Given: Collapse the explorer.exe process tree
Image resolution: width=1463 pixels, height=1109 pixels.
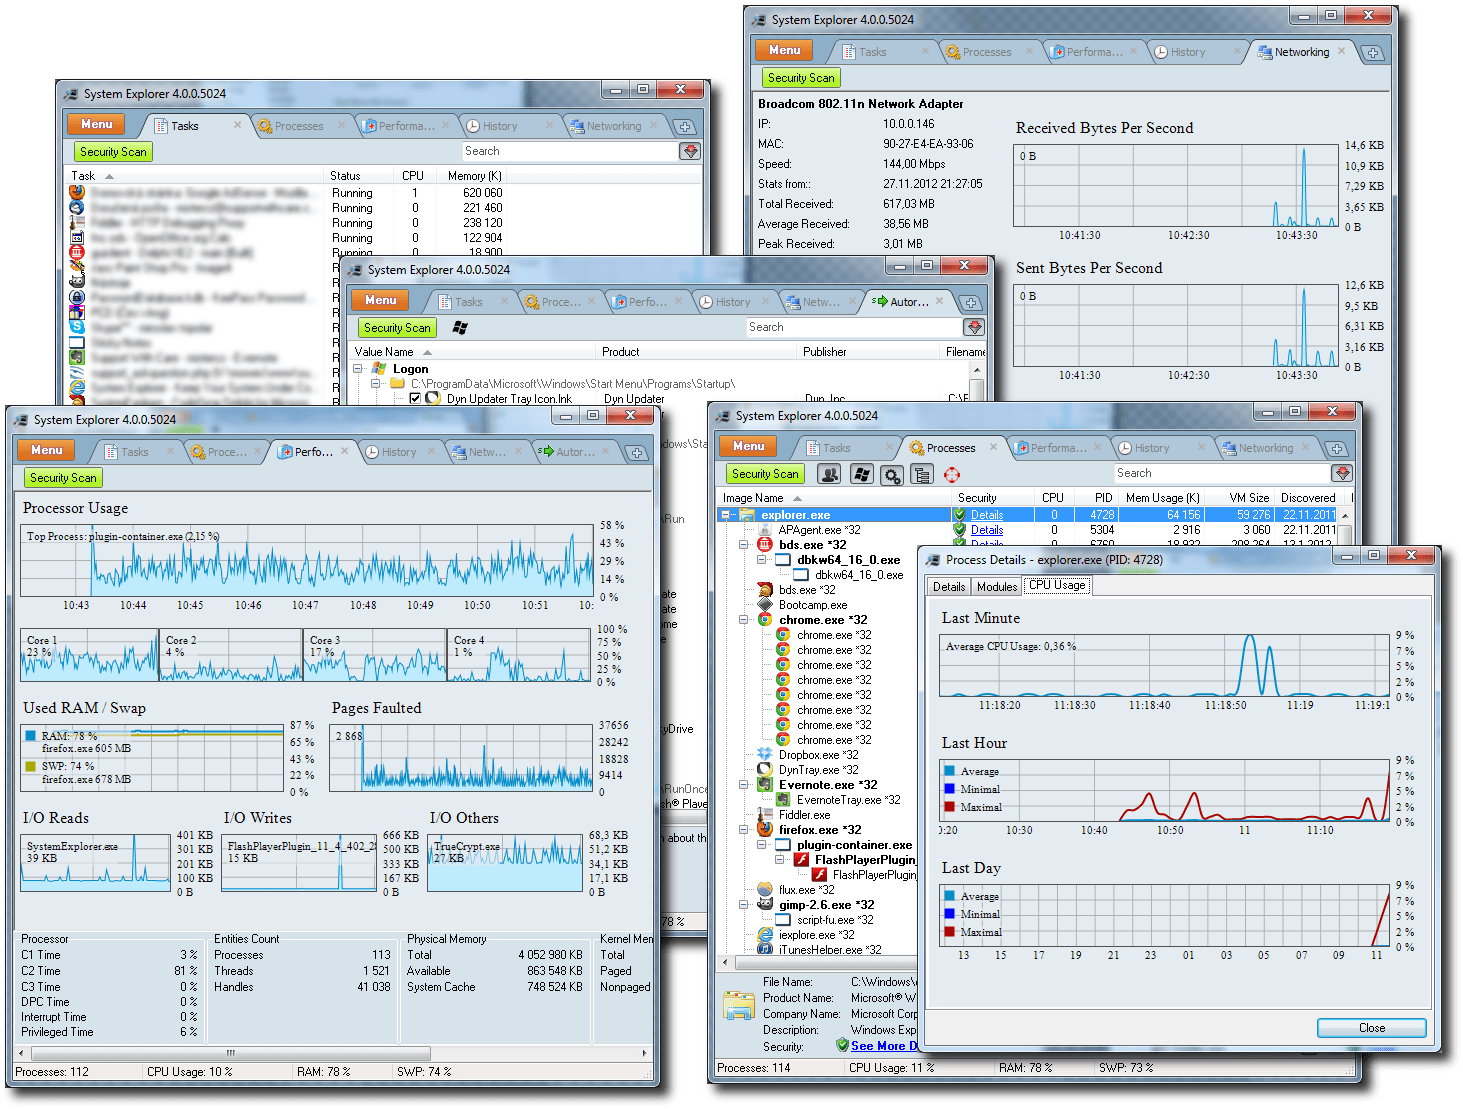Looking at the screenshot, I should point(727,514).
